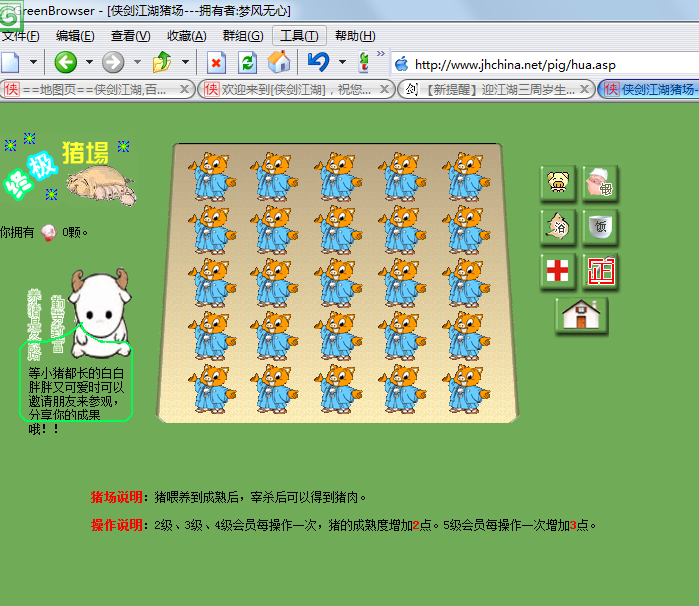
Task: Expand the toolbar overflow » chevron
Action: pyautogui.click(x=381, y=54)
